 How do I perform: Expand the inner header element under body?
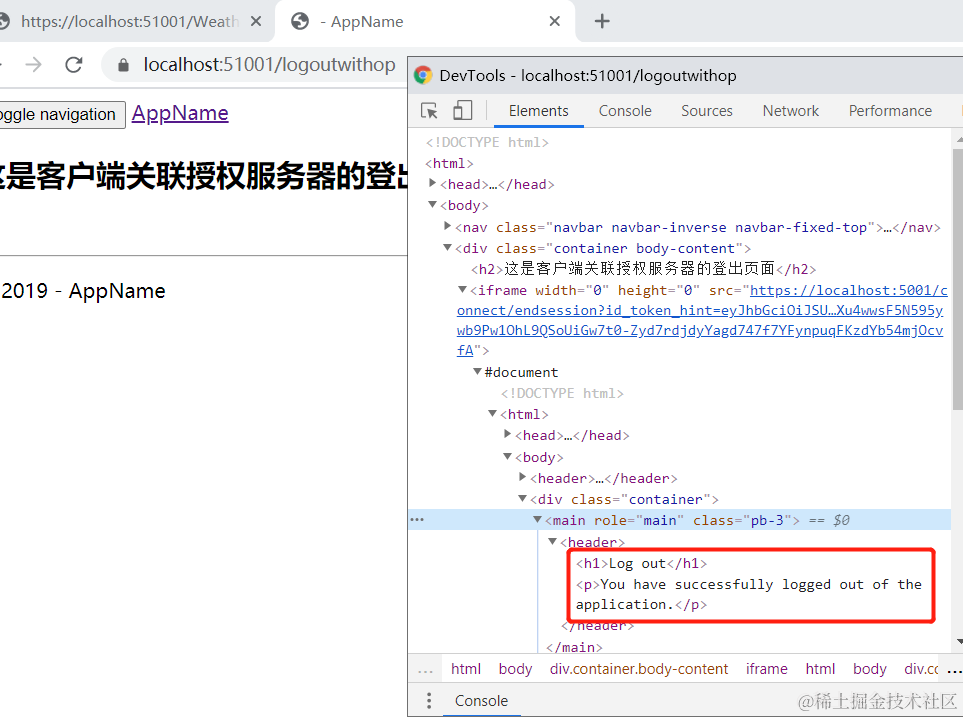(523, 477)
